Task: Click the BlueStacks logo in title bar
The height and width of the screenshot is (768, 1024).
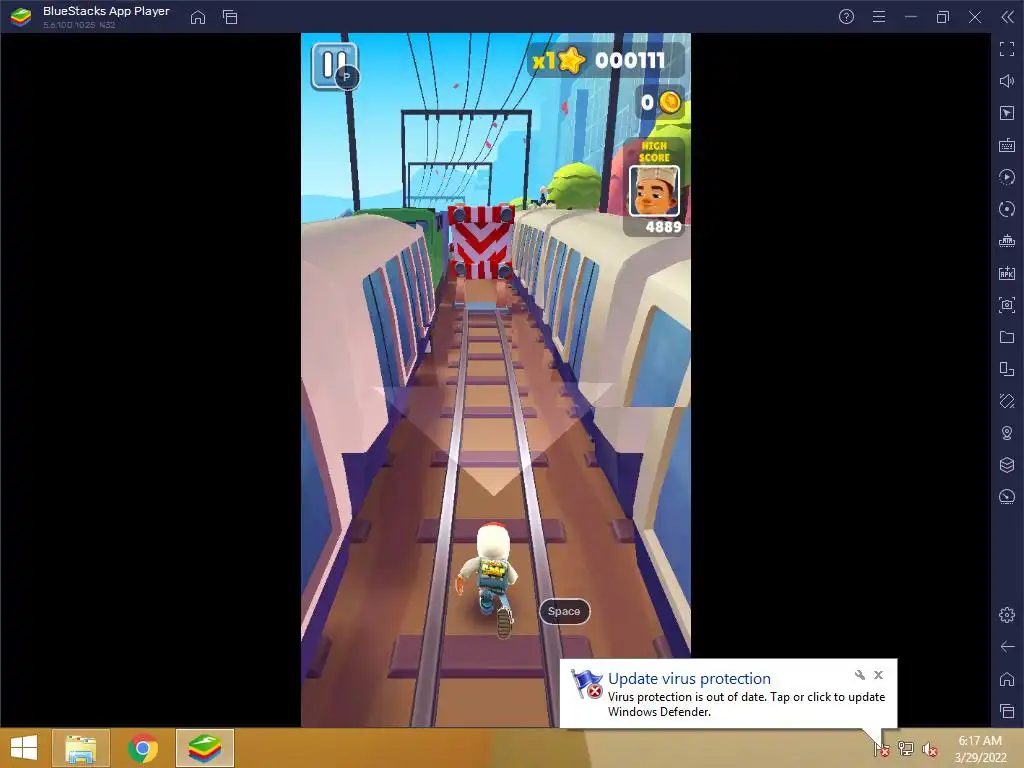Action: (21, 17)
